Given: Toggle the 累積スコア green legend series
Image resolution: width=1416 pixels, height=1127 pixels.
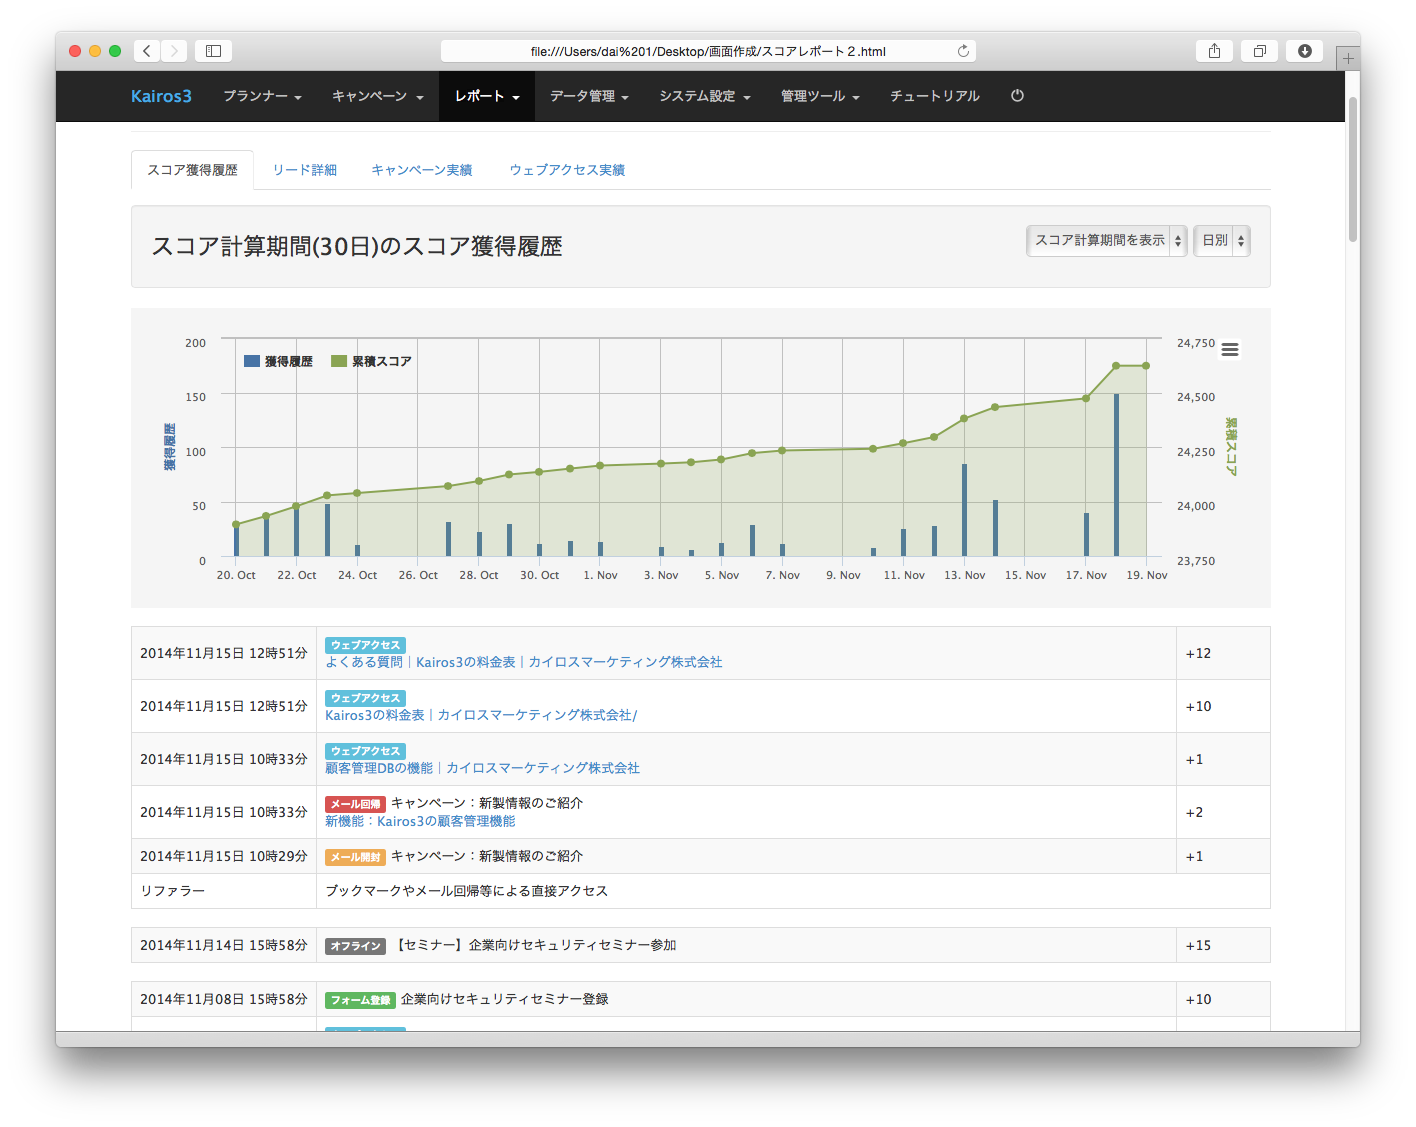Looking at the screenshot, I should (x=372, y=362).
